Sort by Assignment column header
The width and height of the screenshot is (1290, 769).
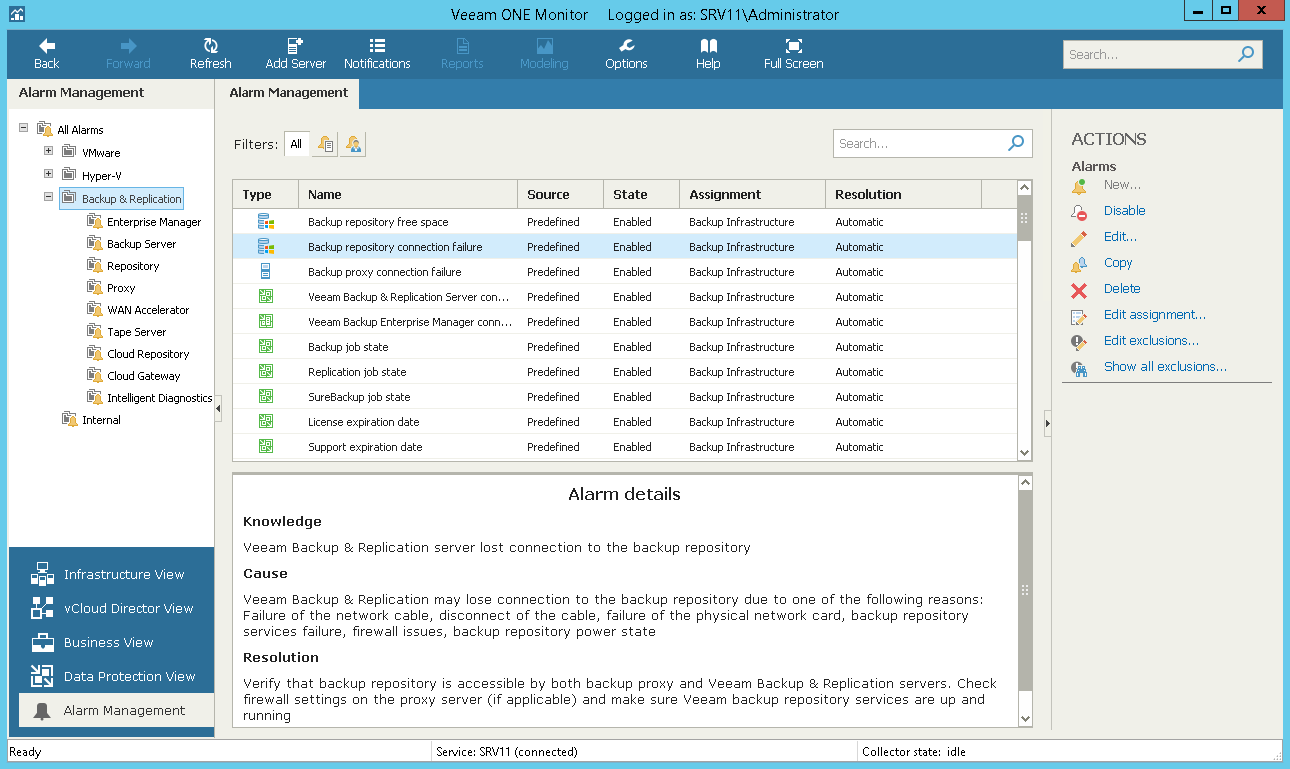752,194
